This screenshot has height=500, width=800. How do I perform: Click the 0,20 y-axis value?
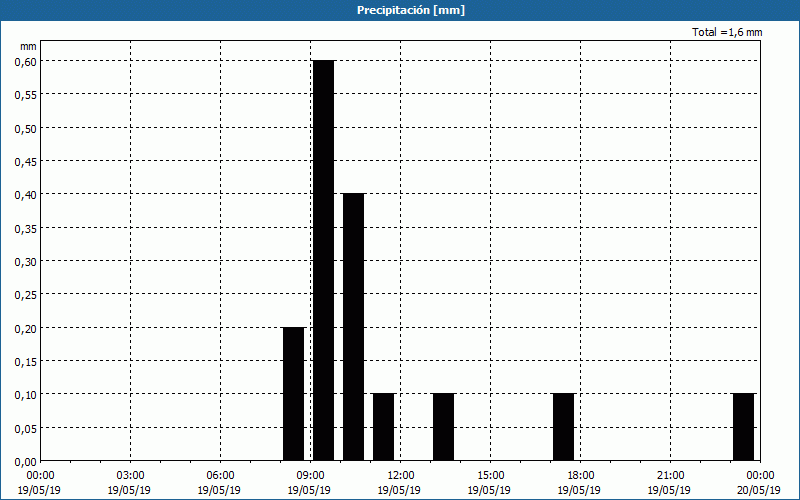pyautogui.click(x=26, y=328)
